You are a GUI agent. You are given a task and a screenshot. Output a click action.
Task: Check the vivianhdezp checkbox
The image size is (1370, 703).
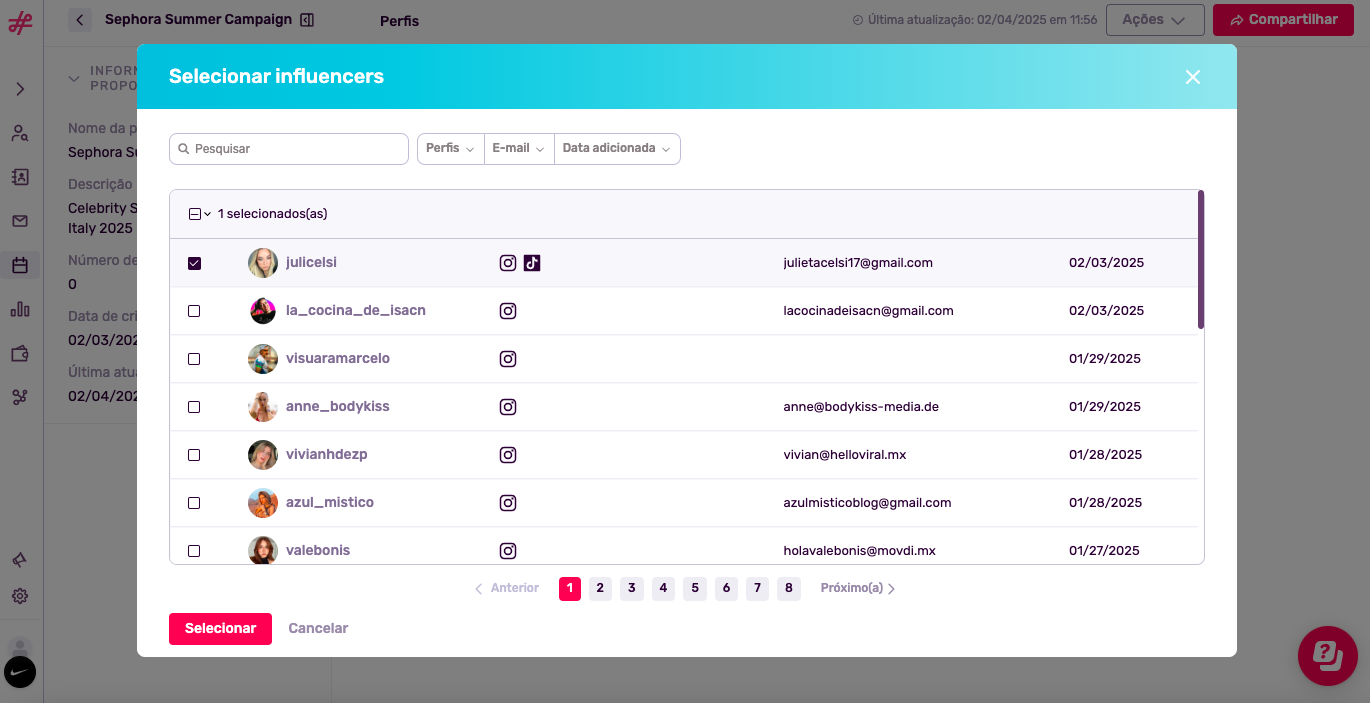point(194,455)
